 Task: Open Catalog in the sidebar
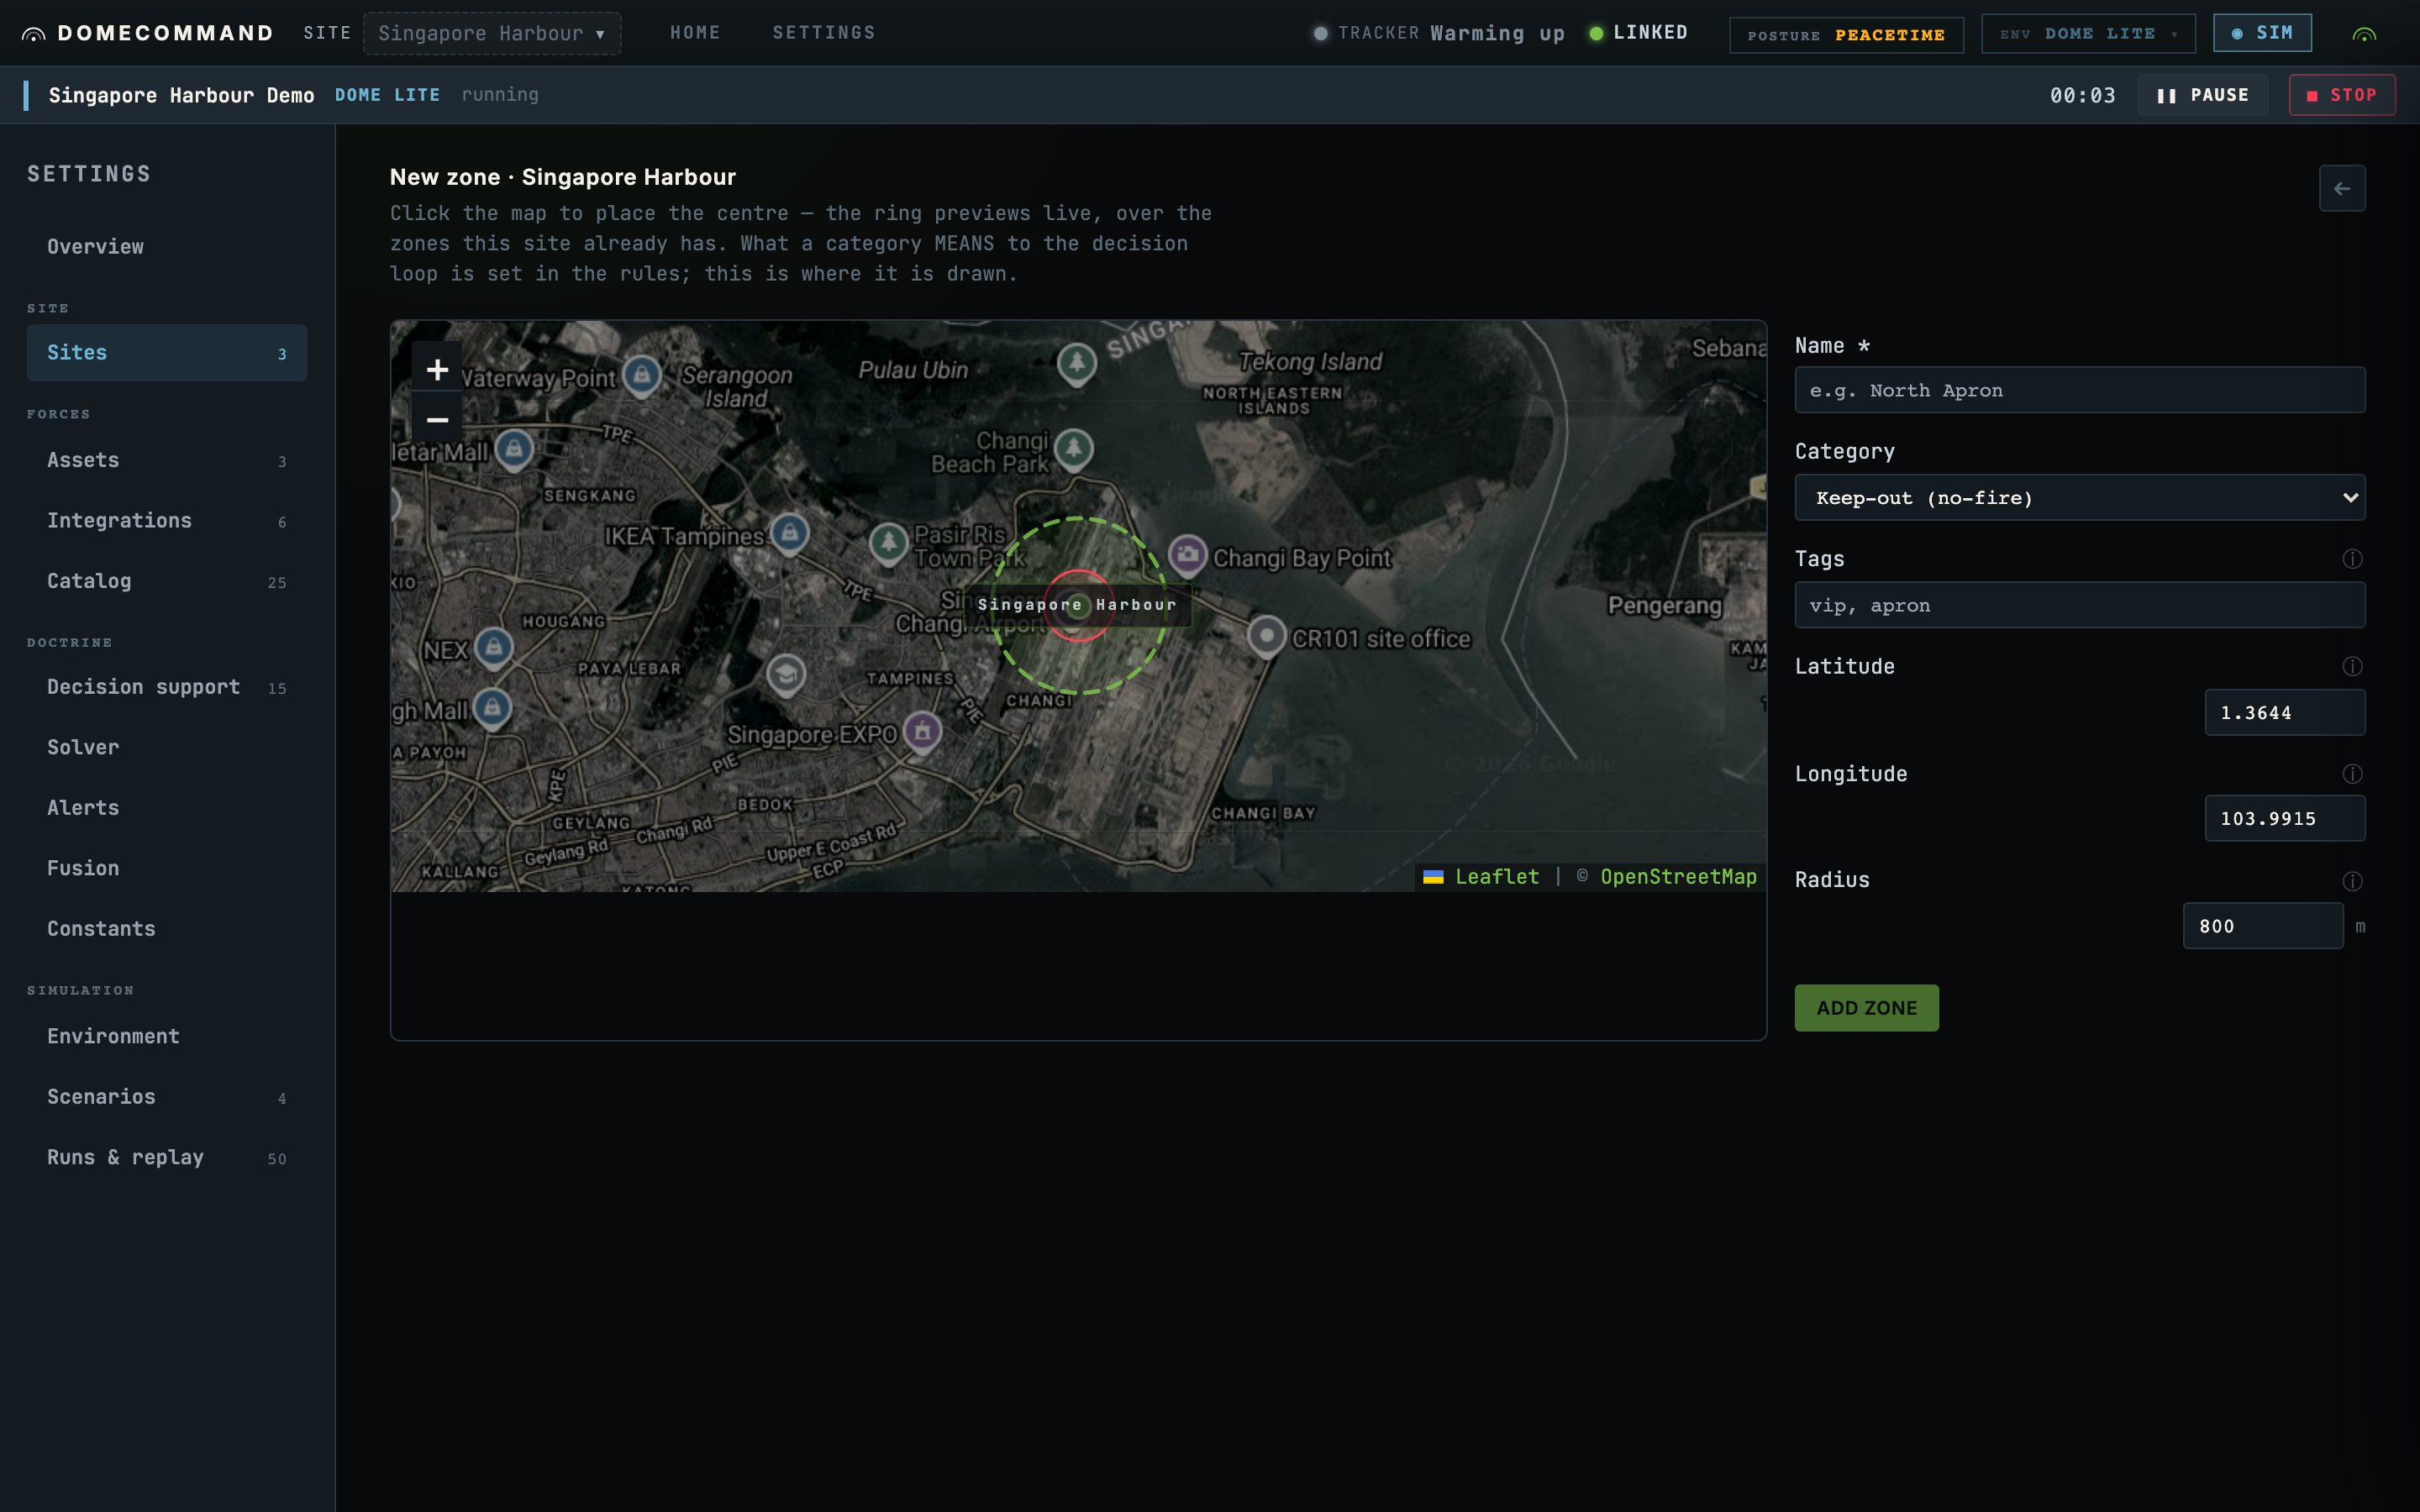click(x=167, y=582)
